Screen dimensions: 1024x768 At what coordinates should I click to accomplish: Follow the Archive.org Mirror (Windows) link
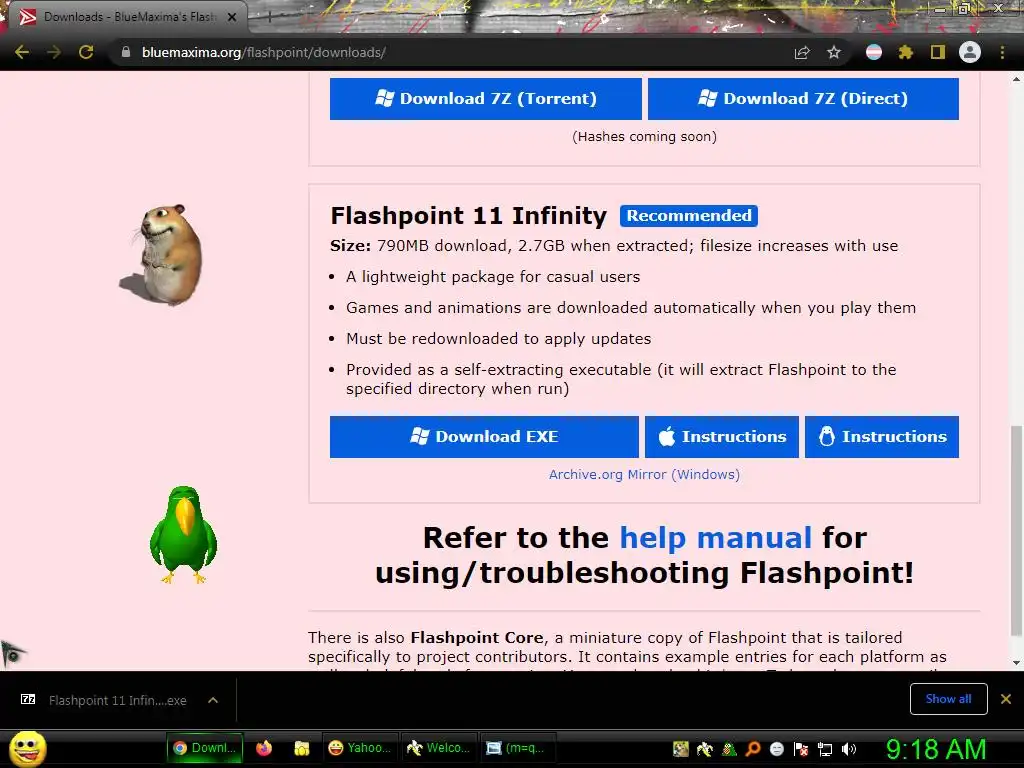point(644,475)
